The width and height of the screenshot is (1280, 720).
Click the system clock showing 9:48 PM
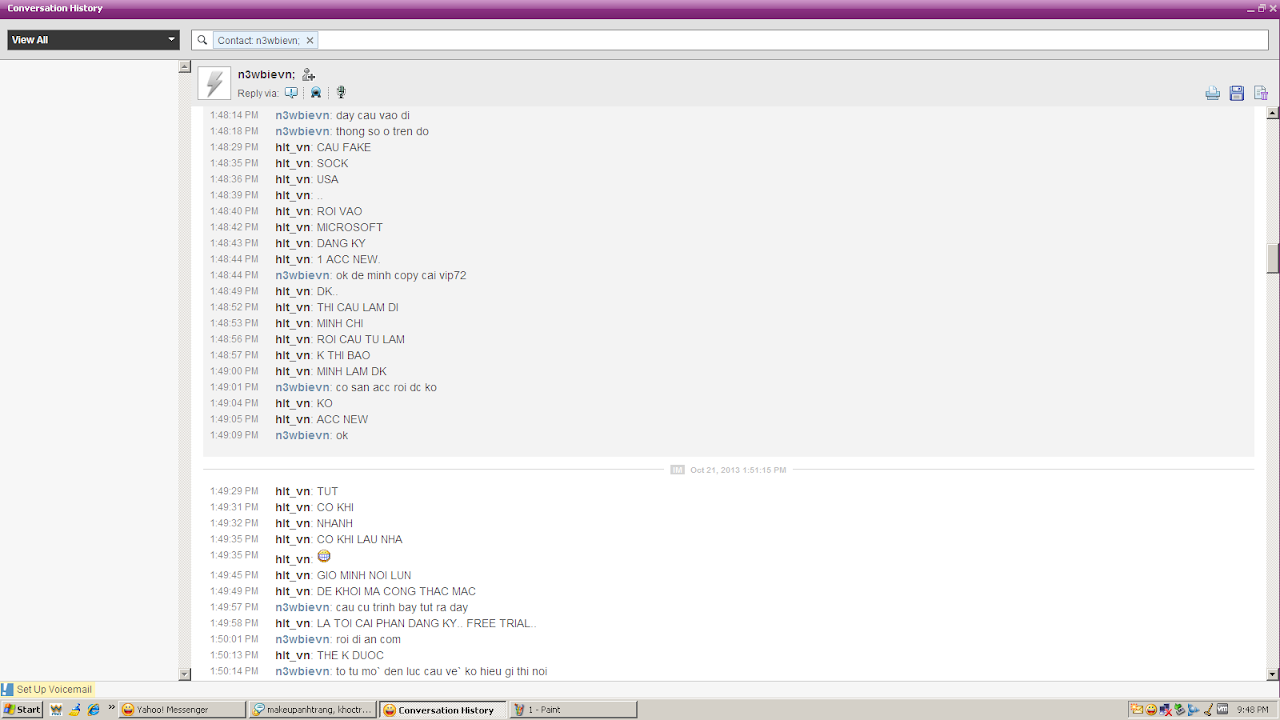[1253, 709]
